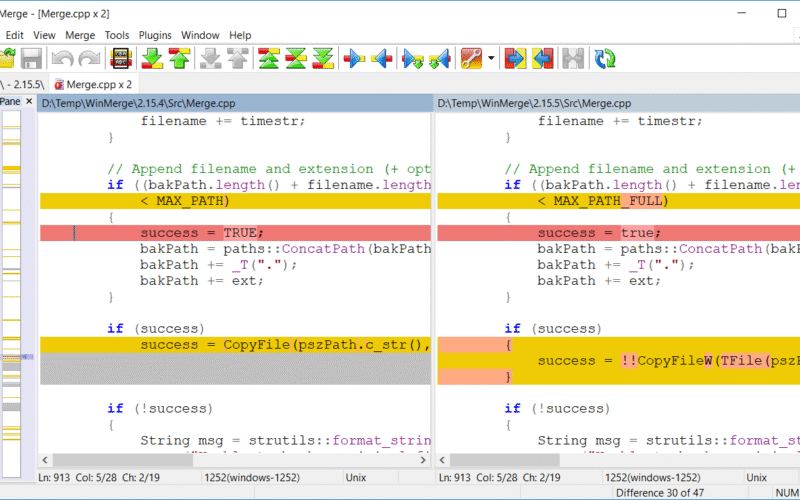Image resolution: width=800 pixels, height=500 pixels.
Task: Close the Location Pane
Action: point(29,102)
